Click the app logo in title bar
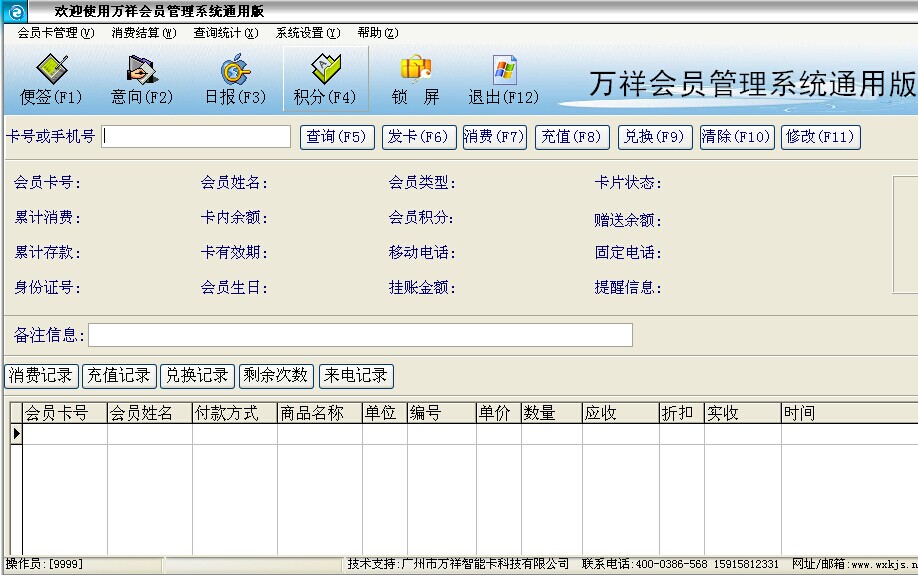Viewport: 918px width, 575px height. coord(15,10)
